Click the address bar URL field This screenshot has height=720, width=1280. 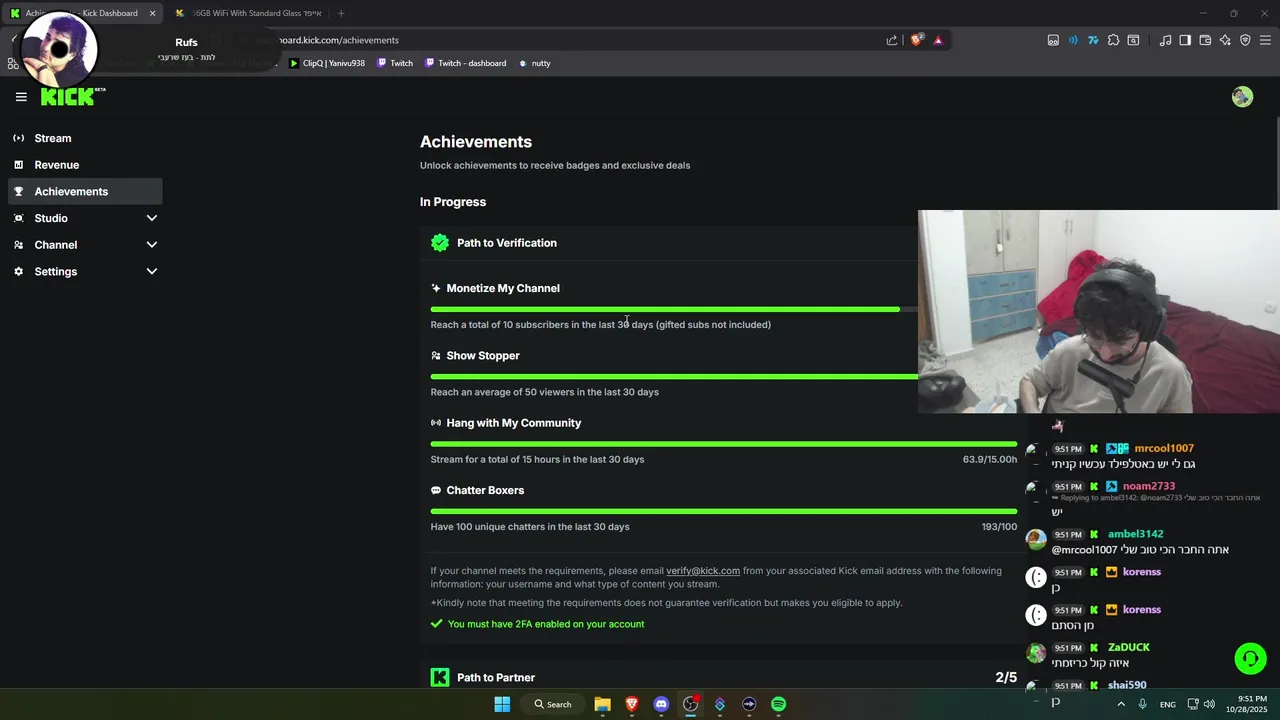(x=560, y=40)
